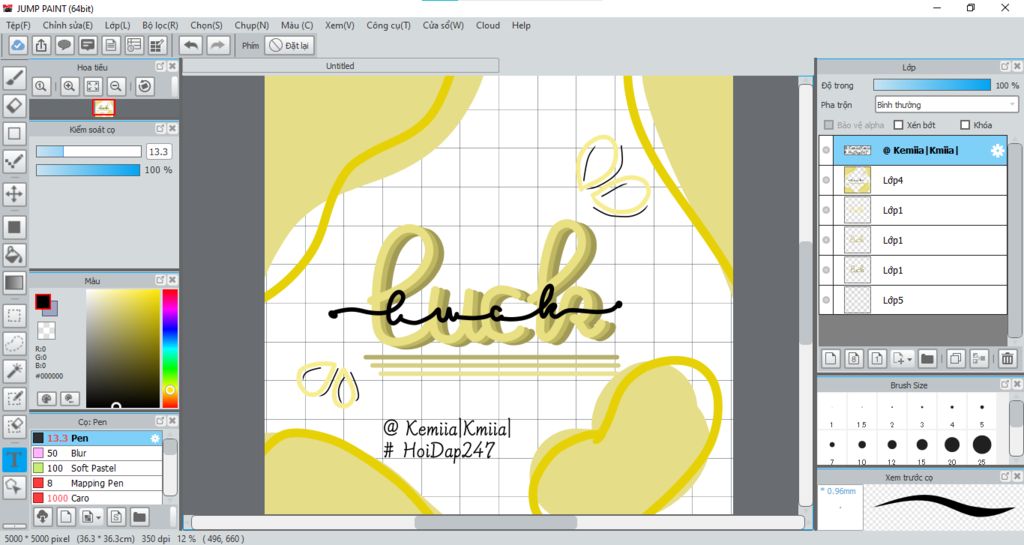Adjust the brush size slider

[88, 151]
